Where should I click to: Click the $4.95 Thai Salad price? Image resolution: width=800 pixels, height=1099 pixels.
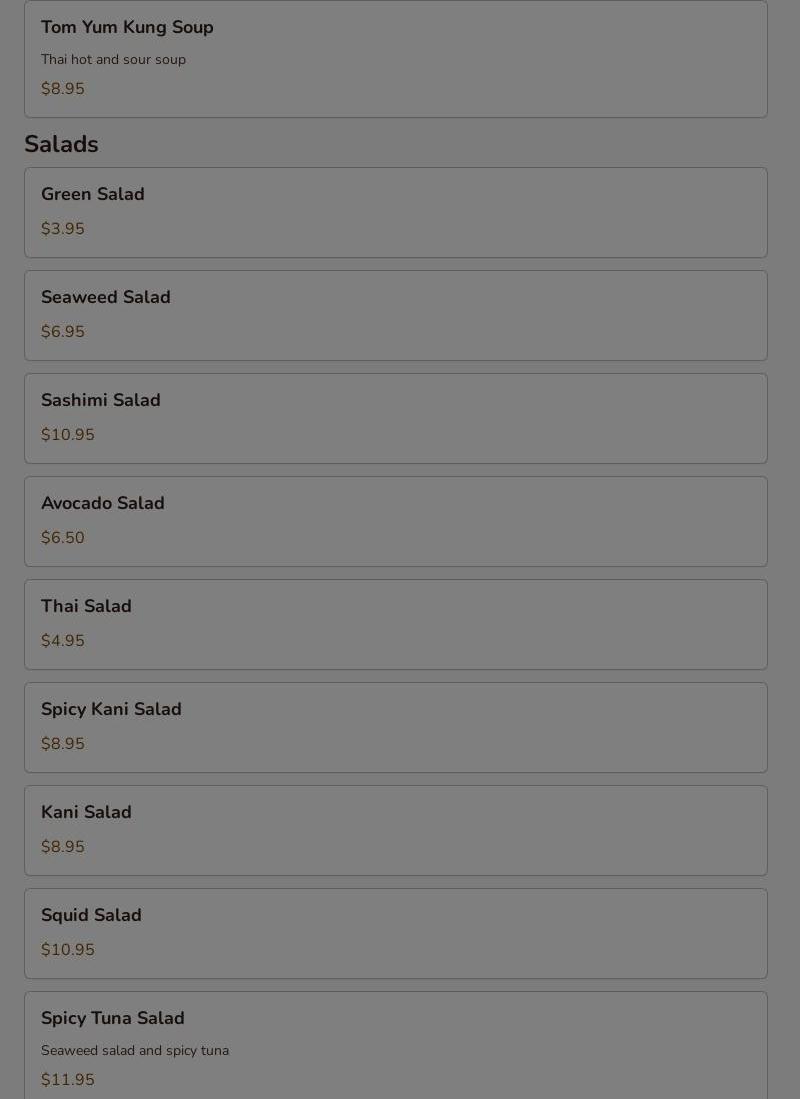62,641
